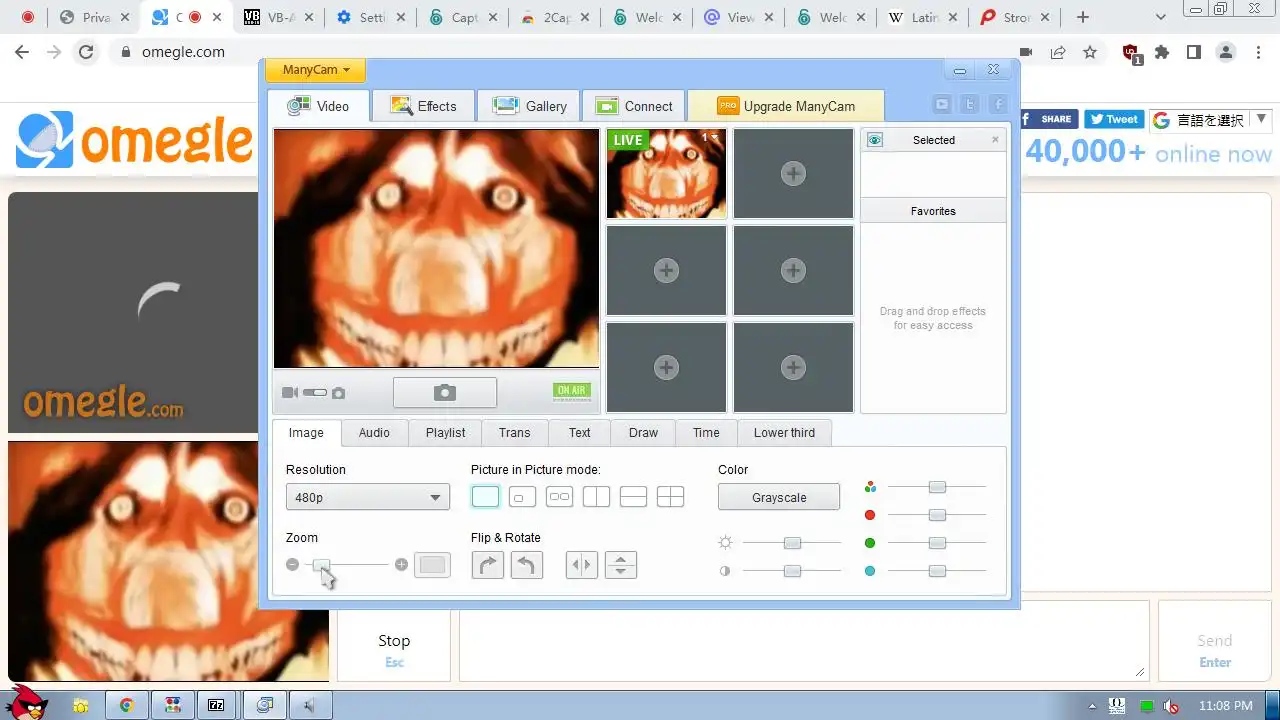The width and height of the screenshot is (1280, 720).
Task: Add a source to the middle-right empty slot
Action: coord(793,270)
